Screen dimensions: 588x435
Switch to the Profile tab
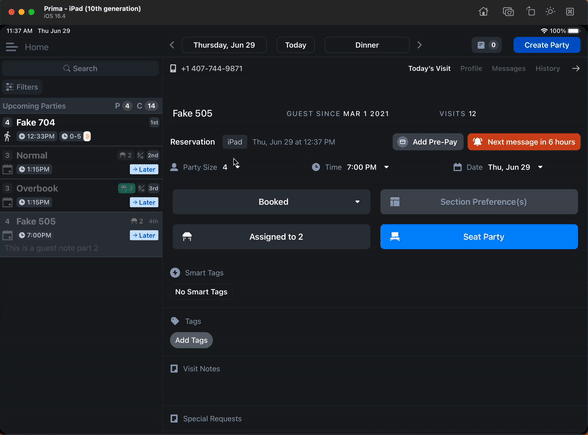(471, 69)
